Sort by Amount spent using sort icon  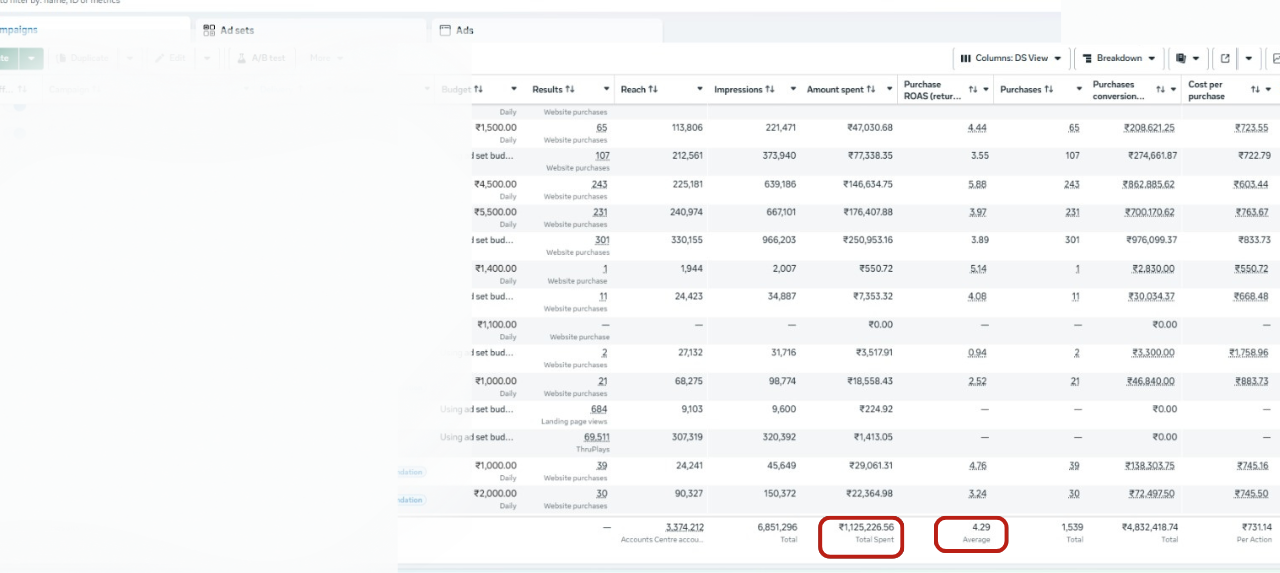[x=871, y=90]
